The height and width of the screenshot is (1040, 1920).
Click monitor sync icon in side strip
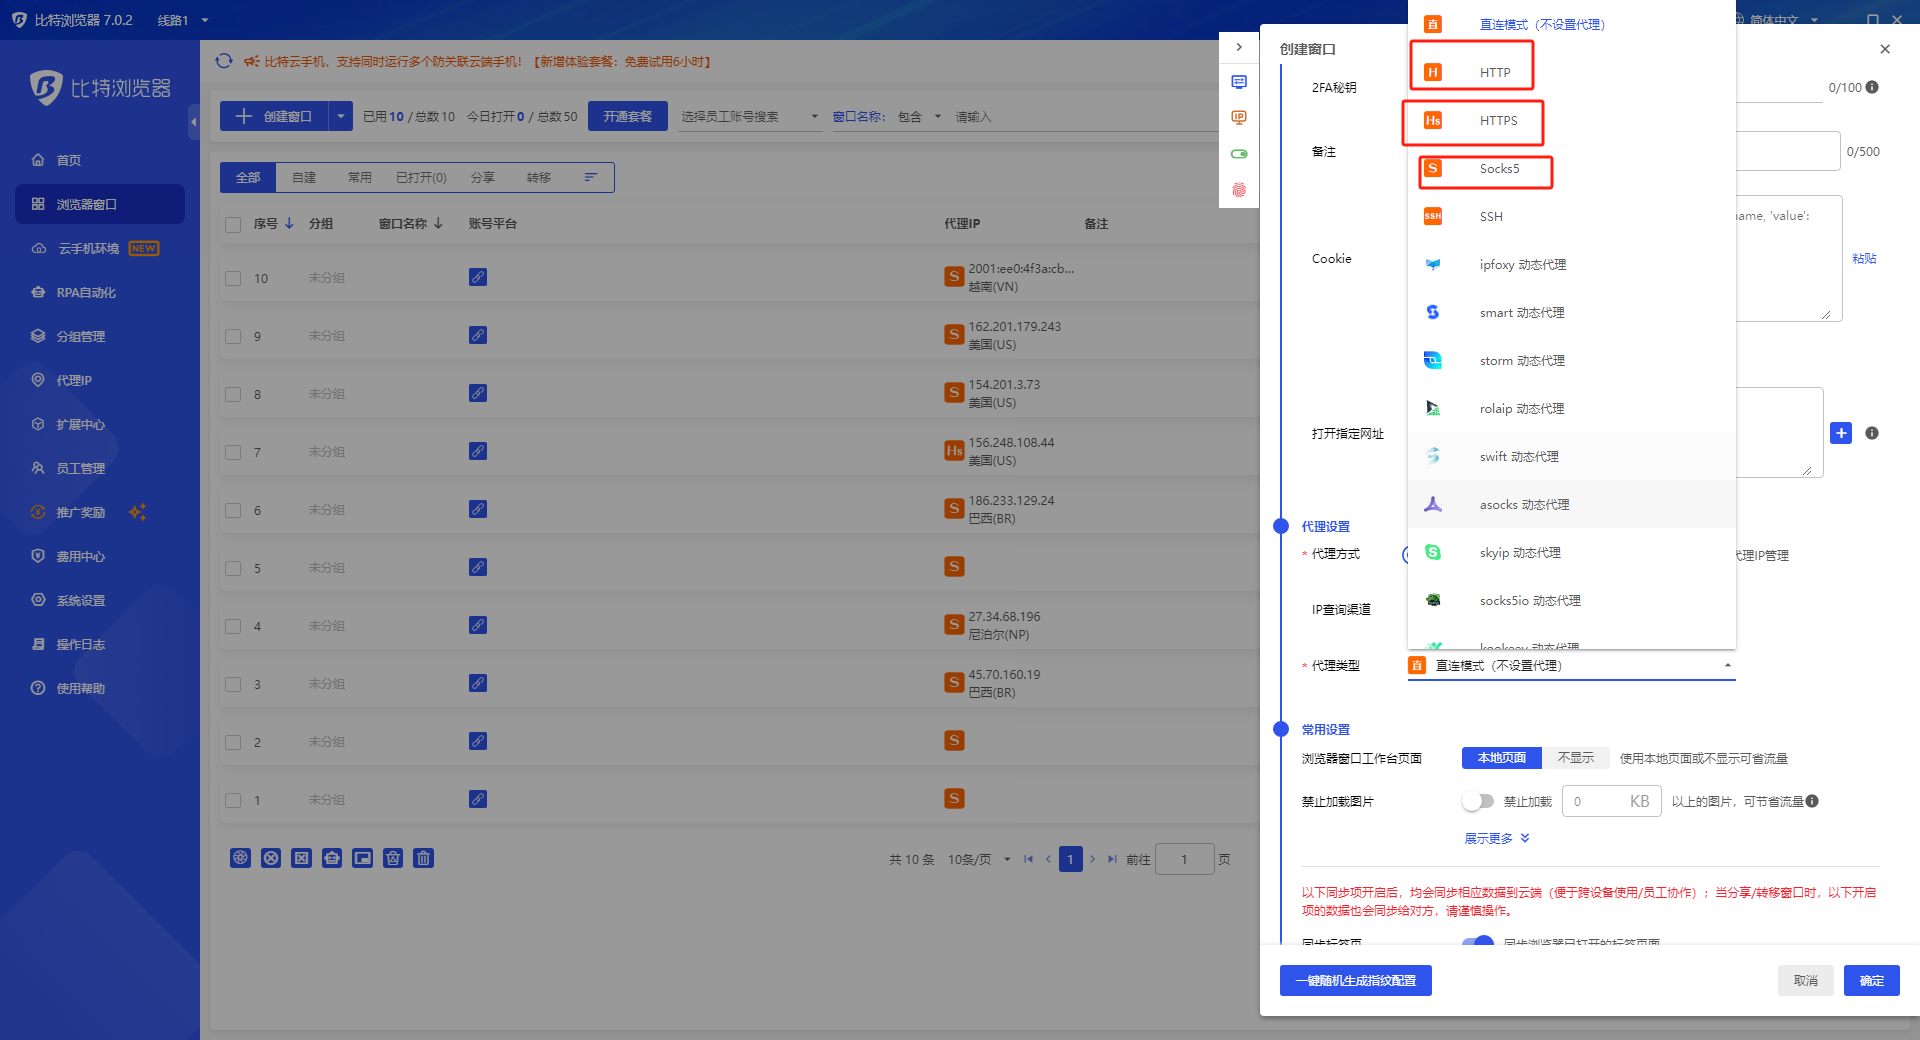coord(1239,82)
